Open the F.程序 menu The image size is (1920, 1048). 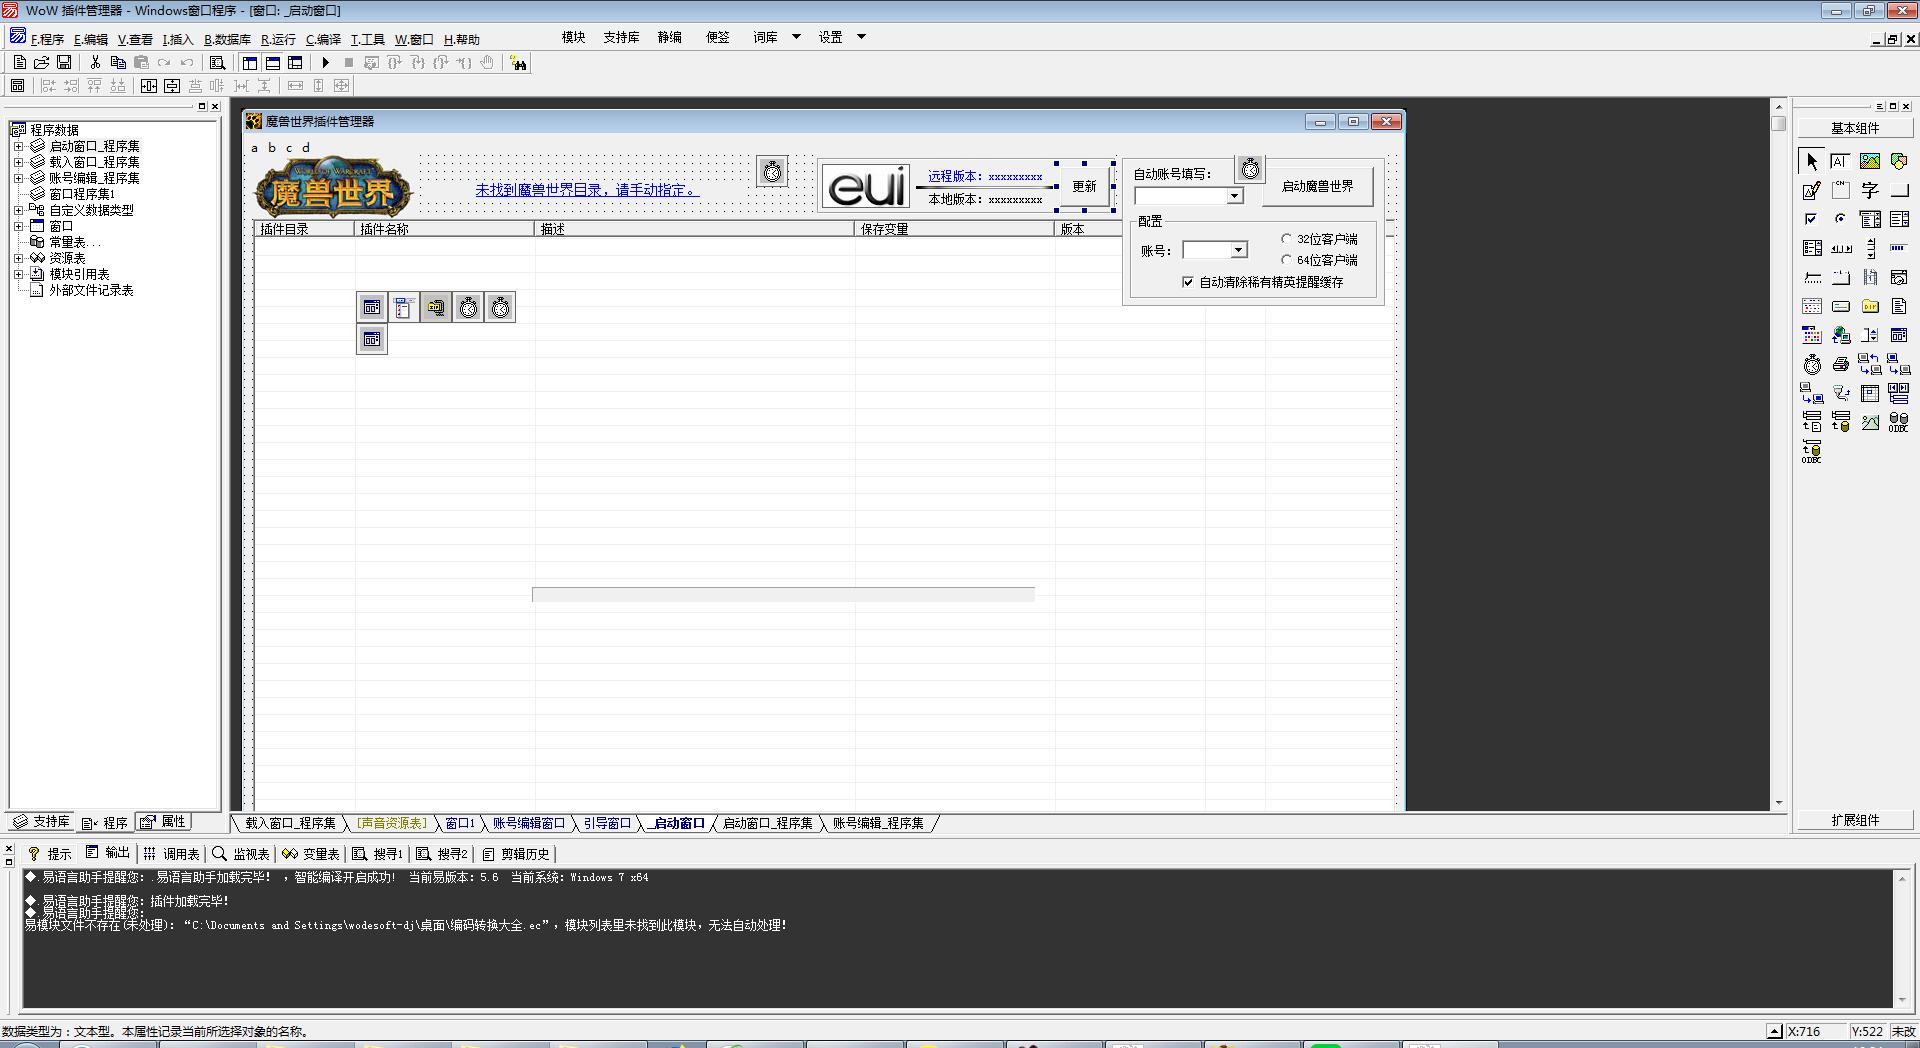pos(47,40)
